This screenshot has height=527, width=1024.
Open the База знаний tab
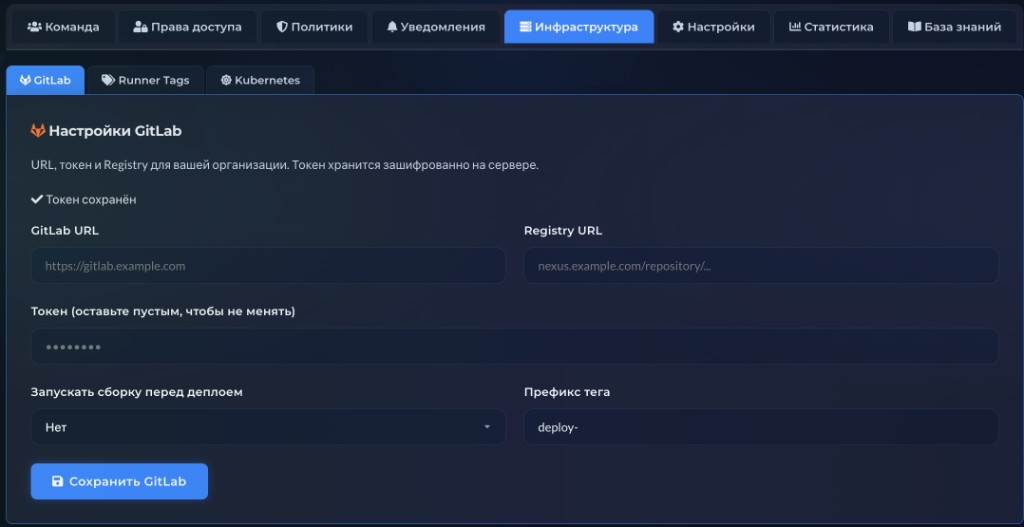[x=954, y=27]
